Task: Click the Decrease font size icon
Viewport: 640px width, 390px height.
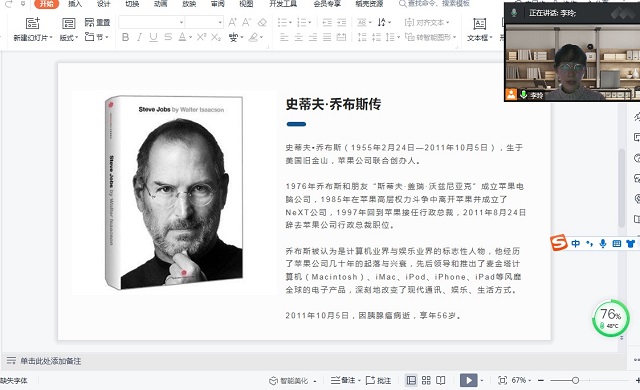Action: tap(247, 22)
